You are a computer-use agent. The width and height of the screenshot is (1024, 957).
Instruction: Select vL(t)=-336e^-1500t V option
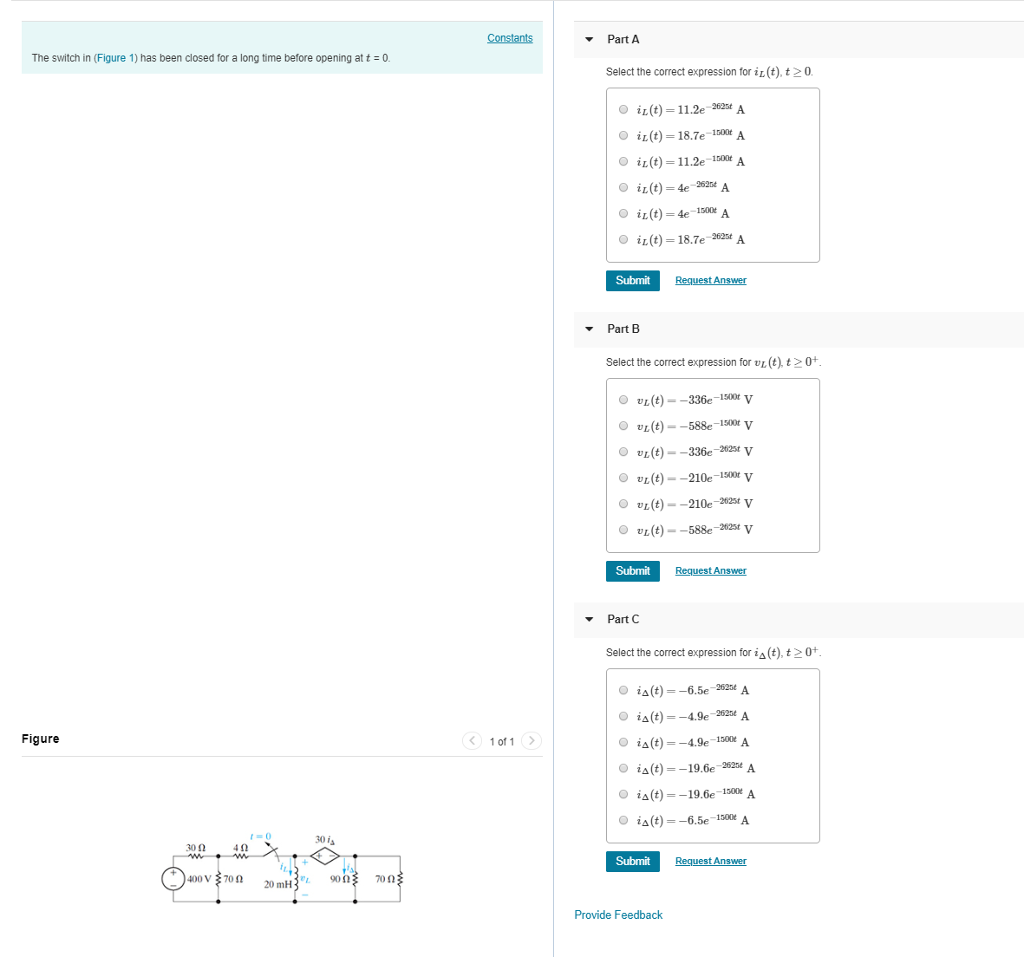[623, 400]
